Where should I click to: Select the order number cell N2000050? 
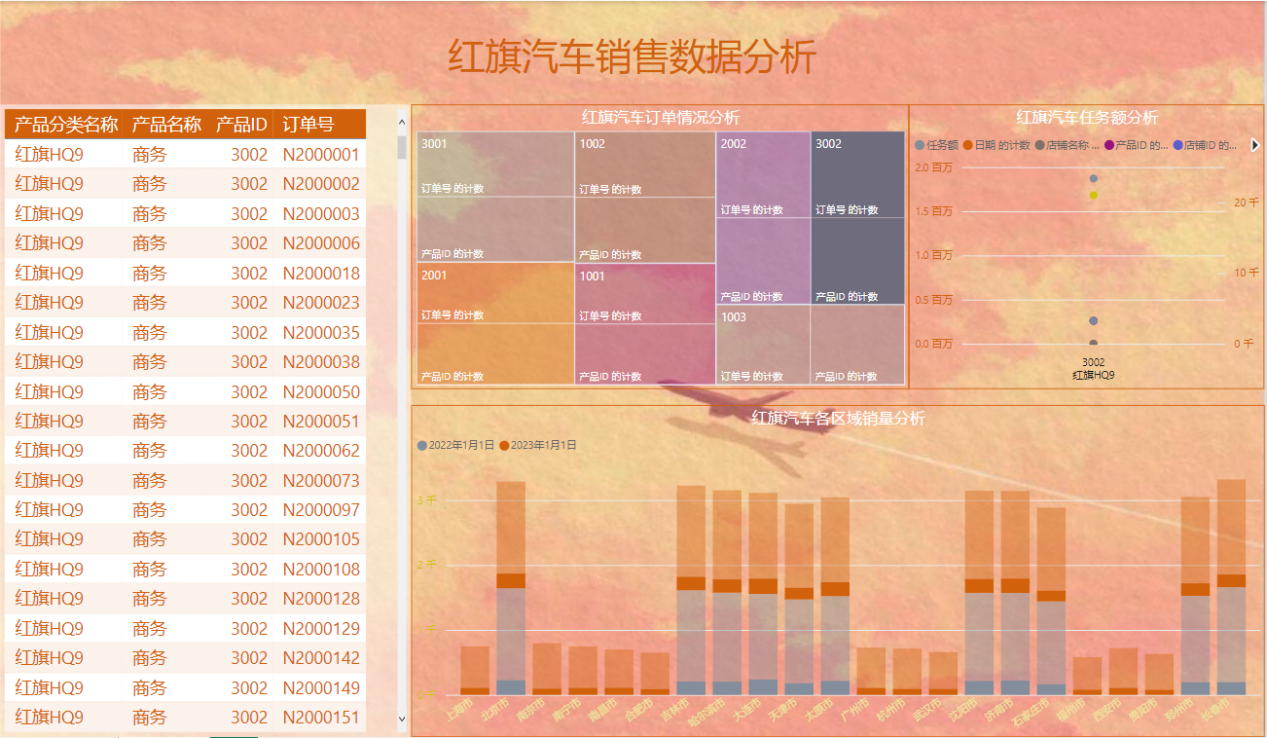(x=320, y=391)
